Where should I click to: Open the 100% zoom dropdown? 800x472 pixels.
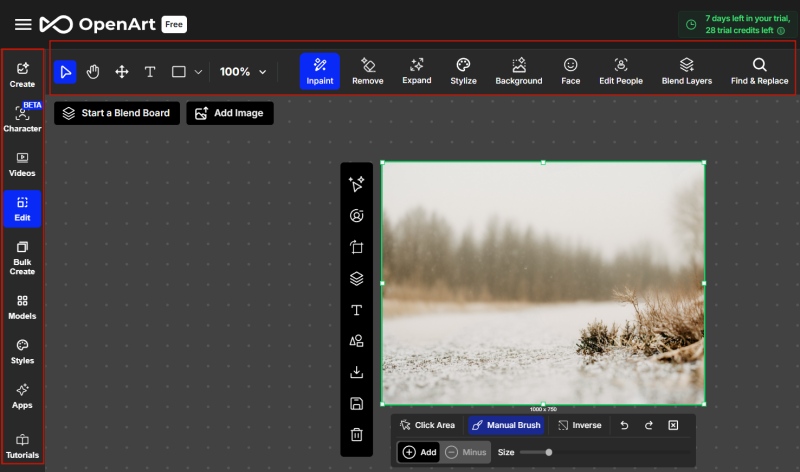click(x=244, y=72)
